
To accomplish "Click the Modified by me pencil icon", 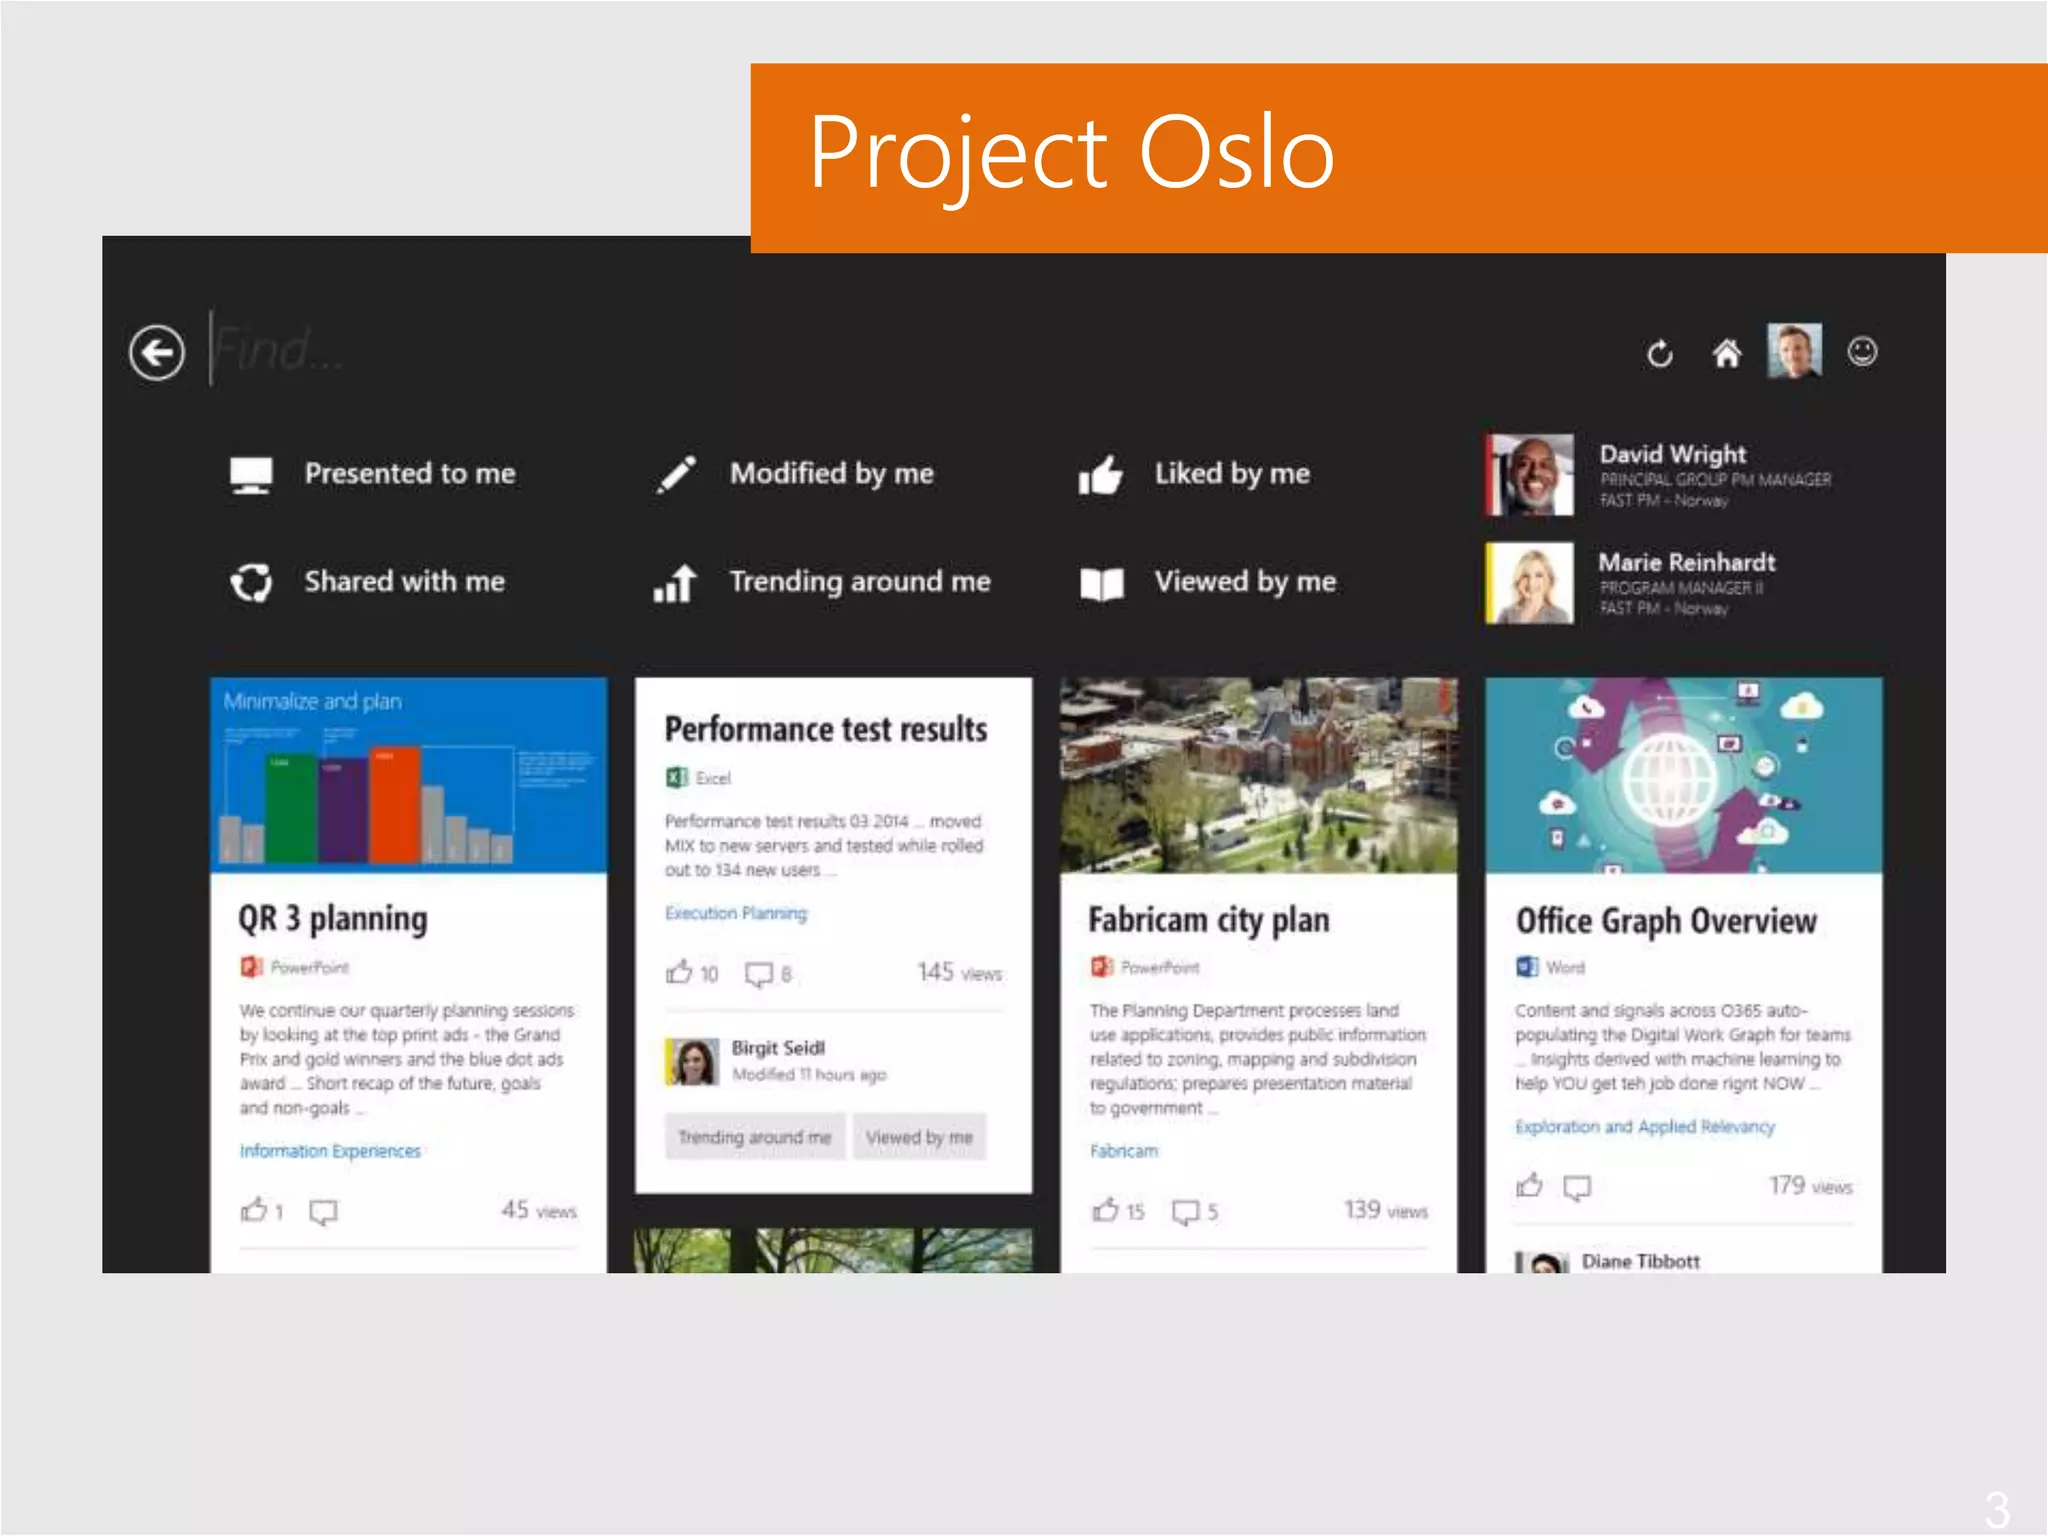I will (x=676, y=474).
